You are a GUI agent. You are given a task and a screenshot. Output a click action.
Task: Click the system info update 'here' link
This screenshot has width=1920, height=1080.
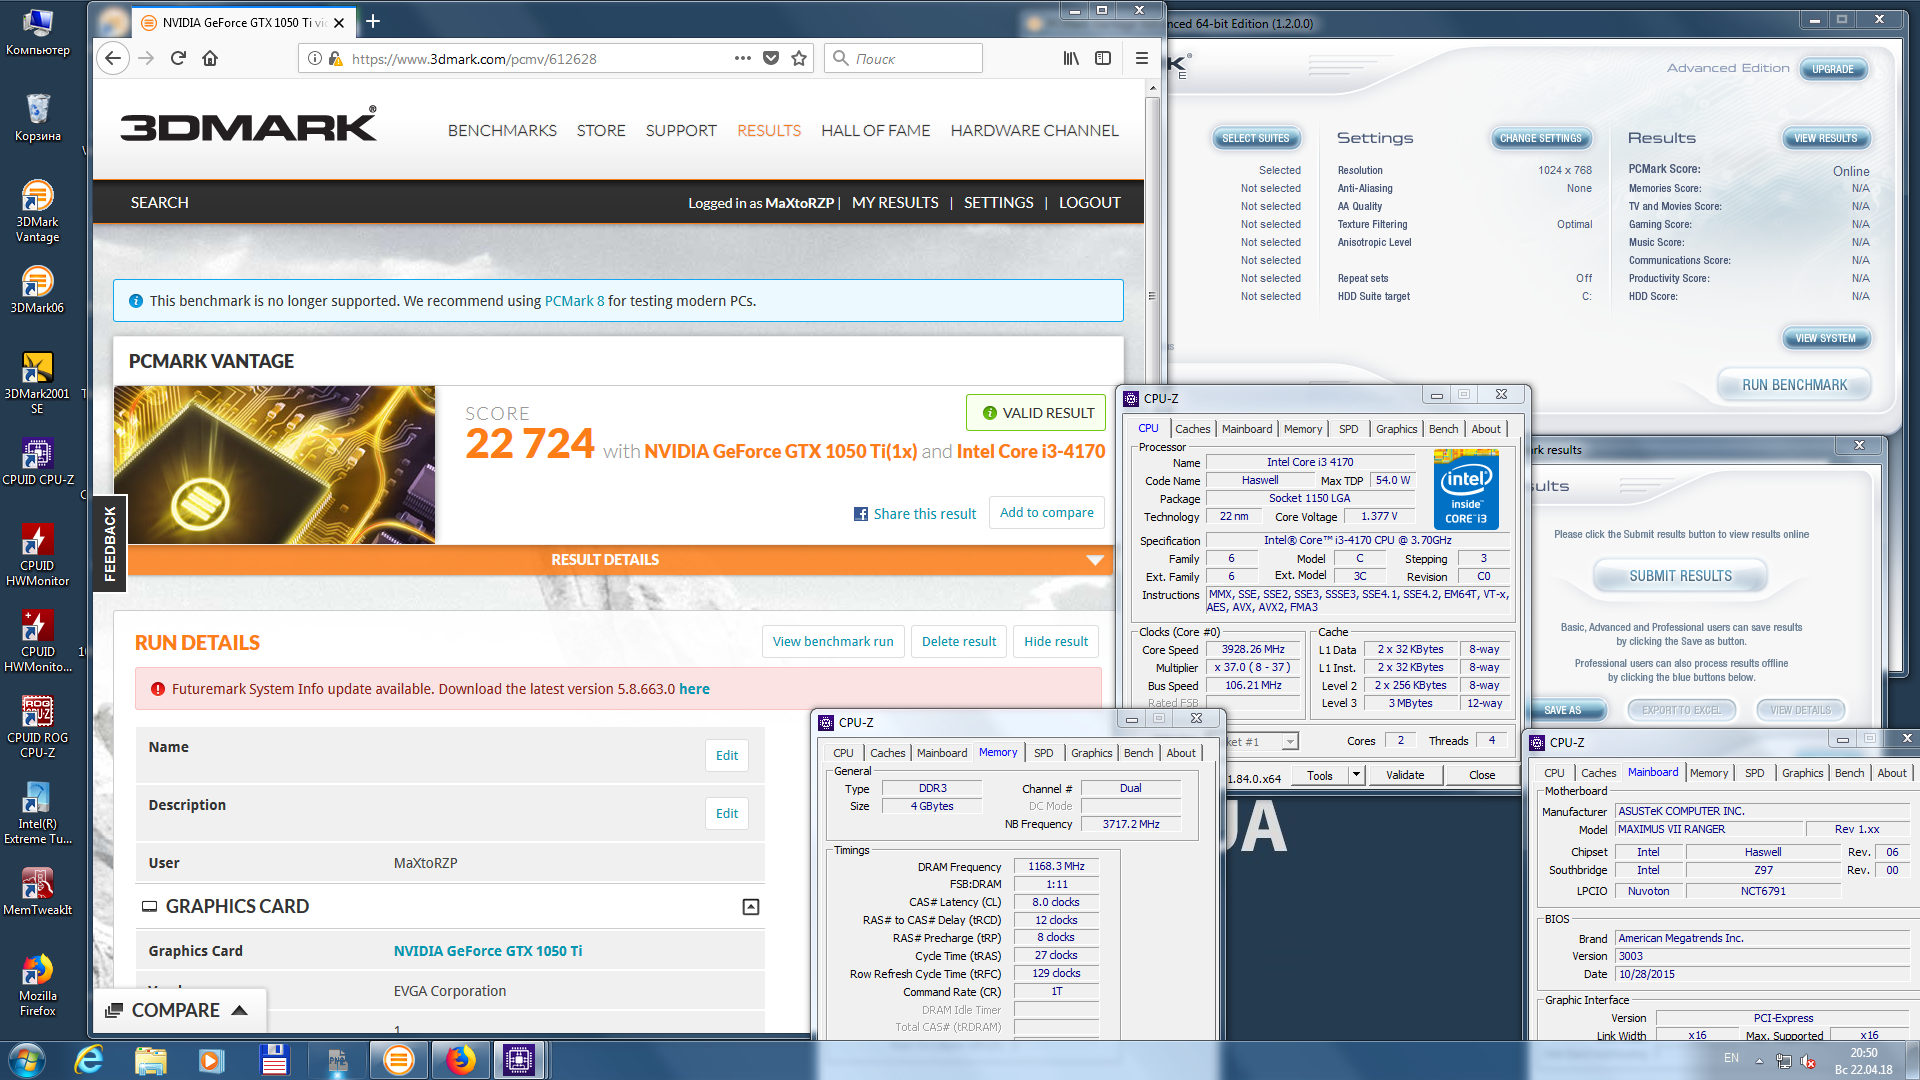click(694, 689)
